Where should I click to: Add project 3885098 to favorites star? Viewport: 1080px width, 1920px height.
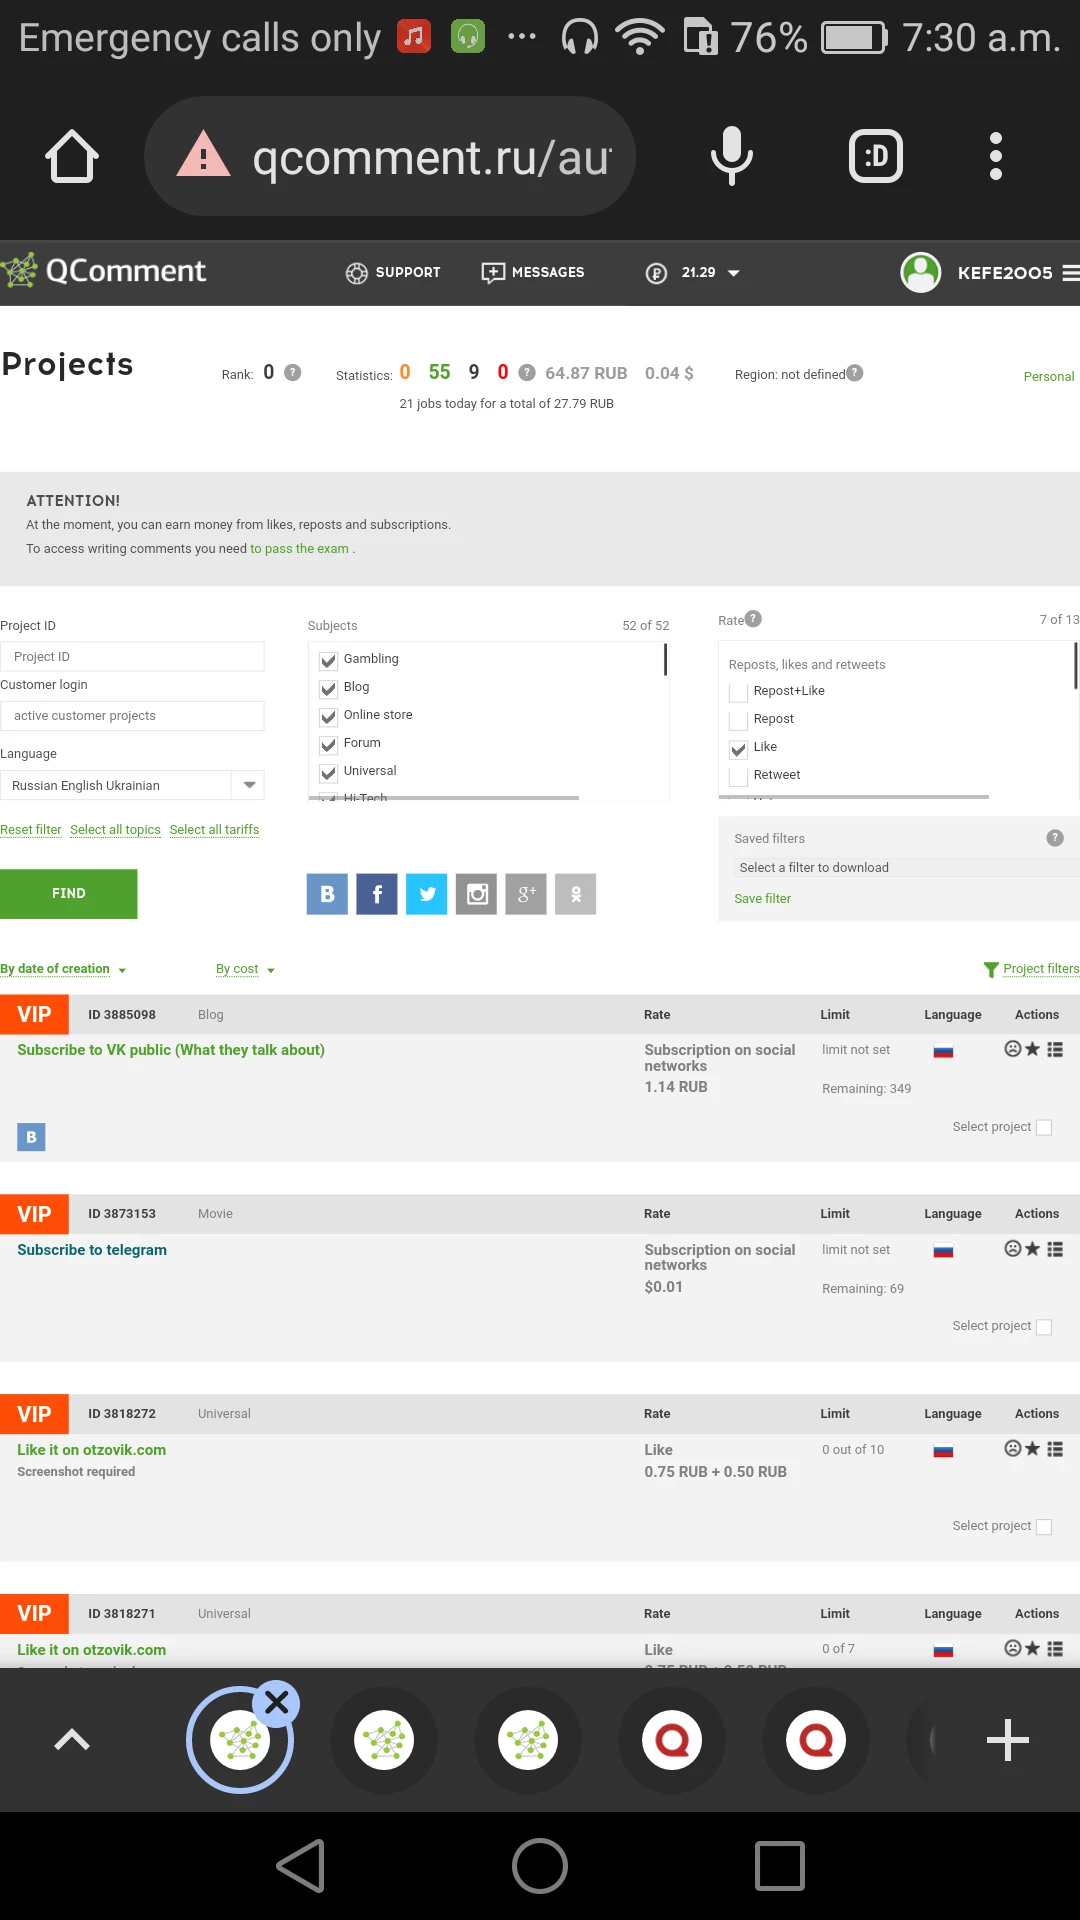[x=1033, y=1049]
